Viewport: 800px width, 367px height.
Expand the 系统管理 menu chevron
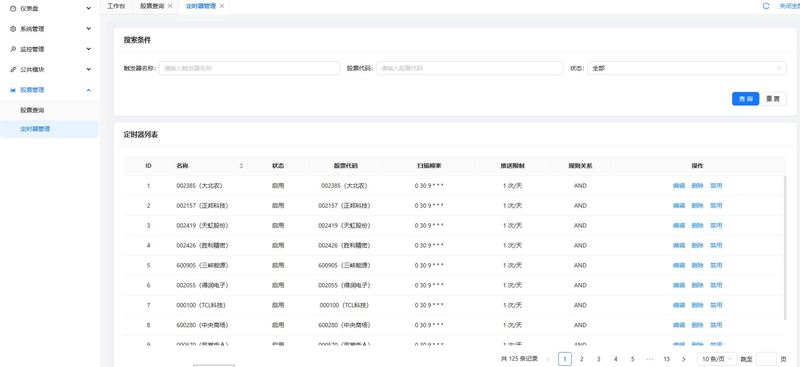[x=89, y=29]
